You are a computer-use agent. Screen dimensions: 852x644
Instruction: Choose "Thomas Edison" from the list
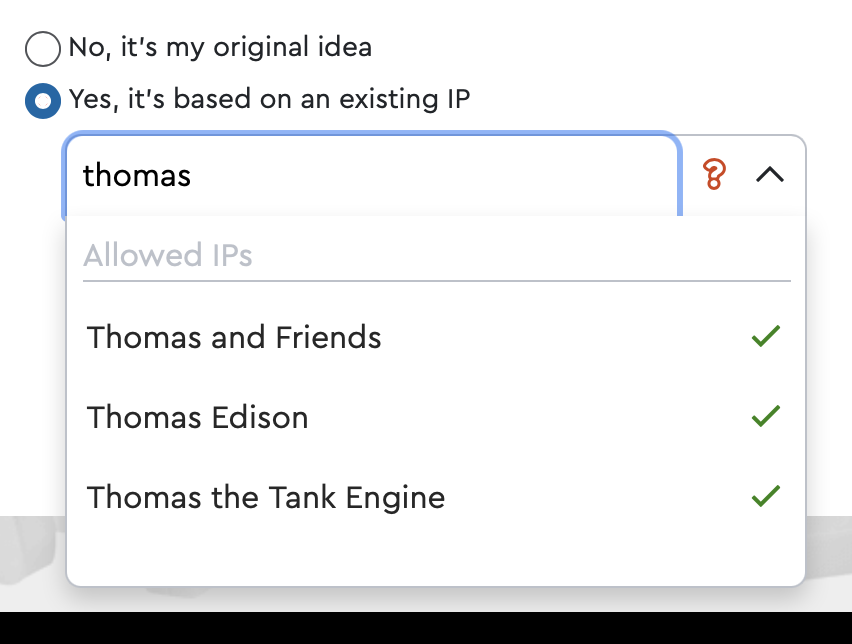(197, 417)
